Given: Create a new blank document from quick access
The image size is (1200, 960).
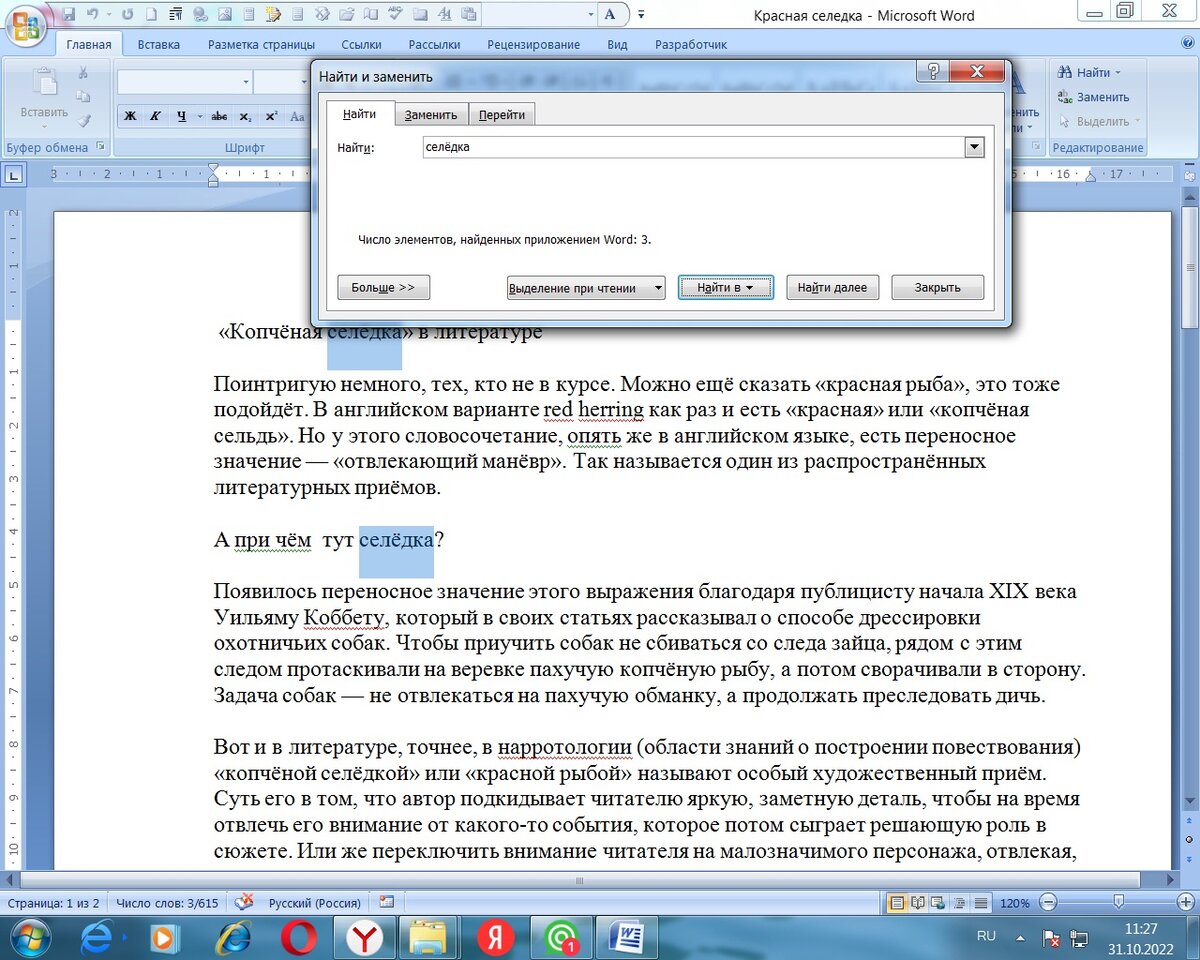Looking at the screenshot, I should (x=151, y=15).
